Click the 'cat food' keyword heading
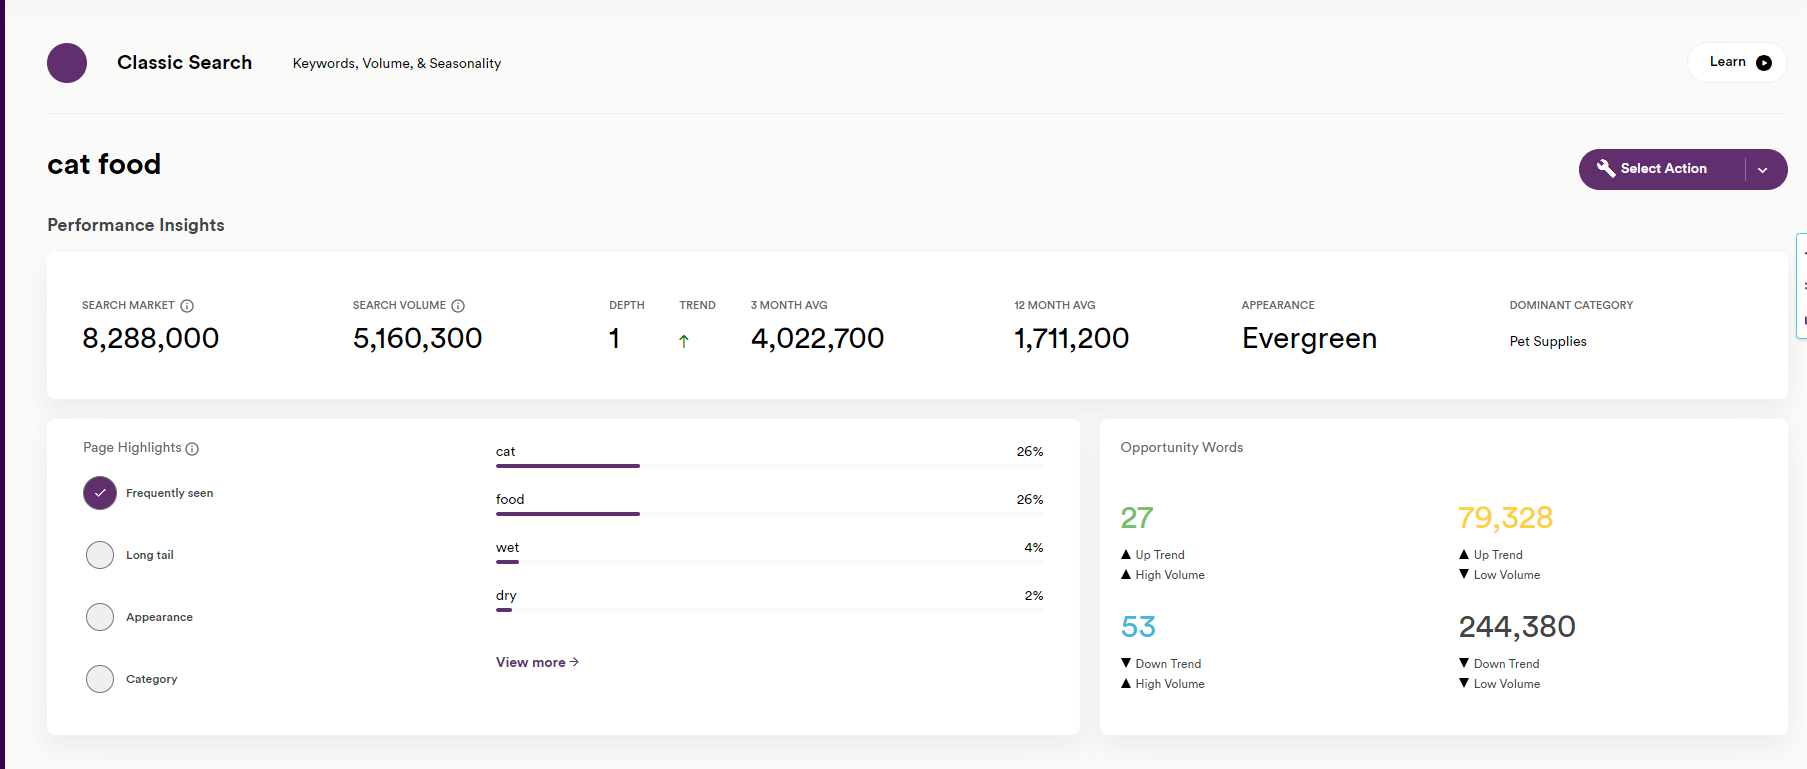 click(104, 164)
